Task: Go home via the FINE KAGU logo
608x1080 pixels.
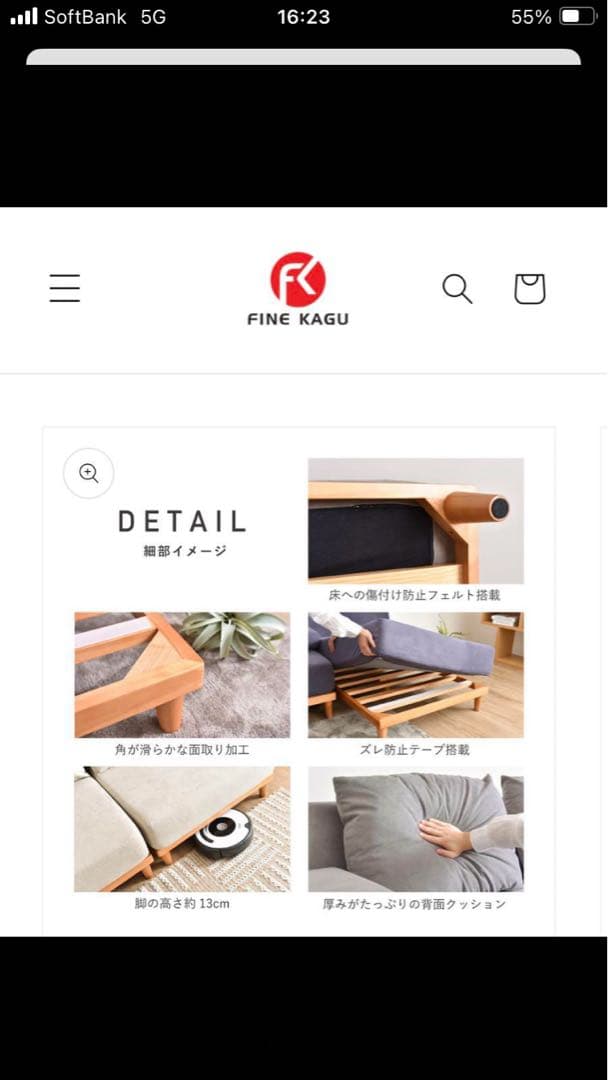Action: click(x=298, y=289)
